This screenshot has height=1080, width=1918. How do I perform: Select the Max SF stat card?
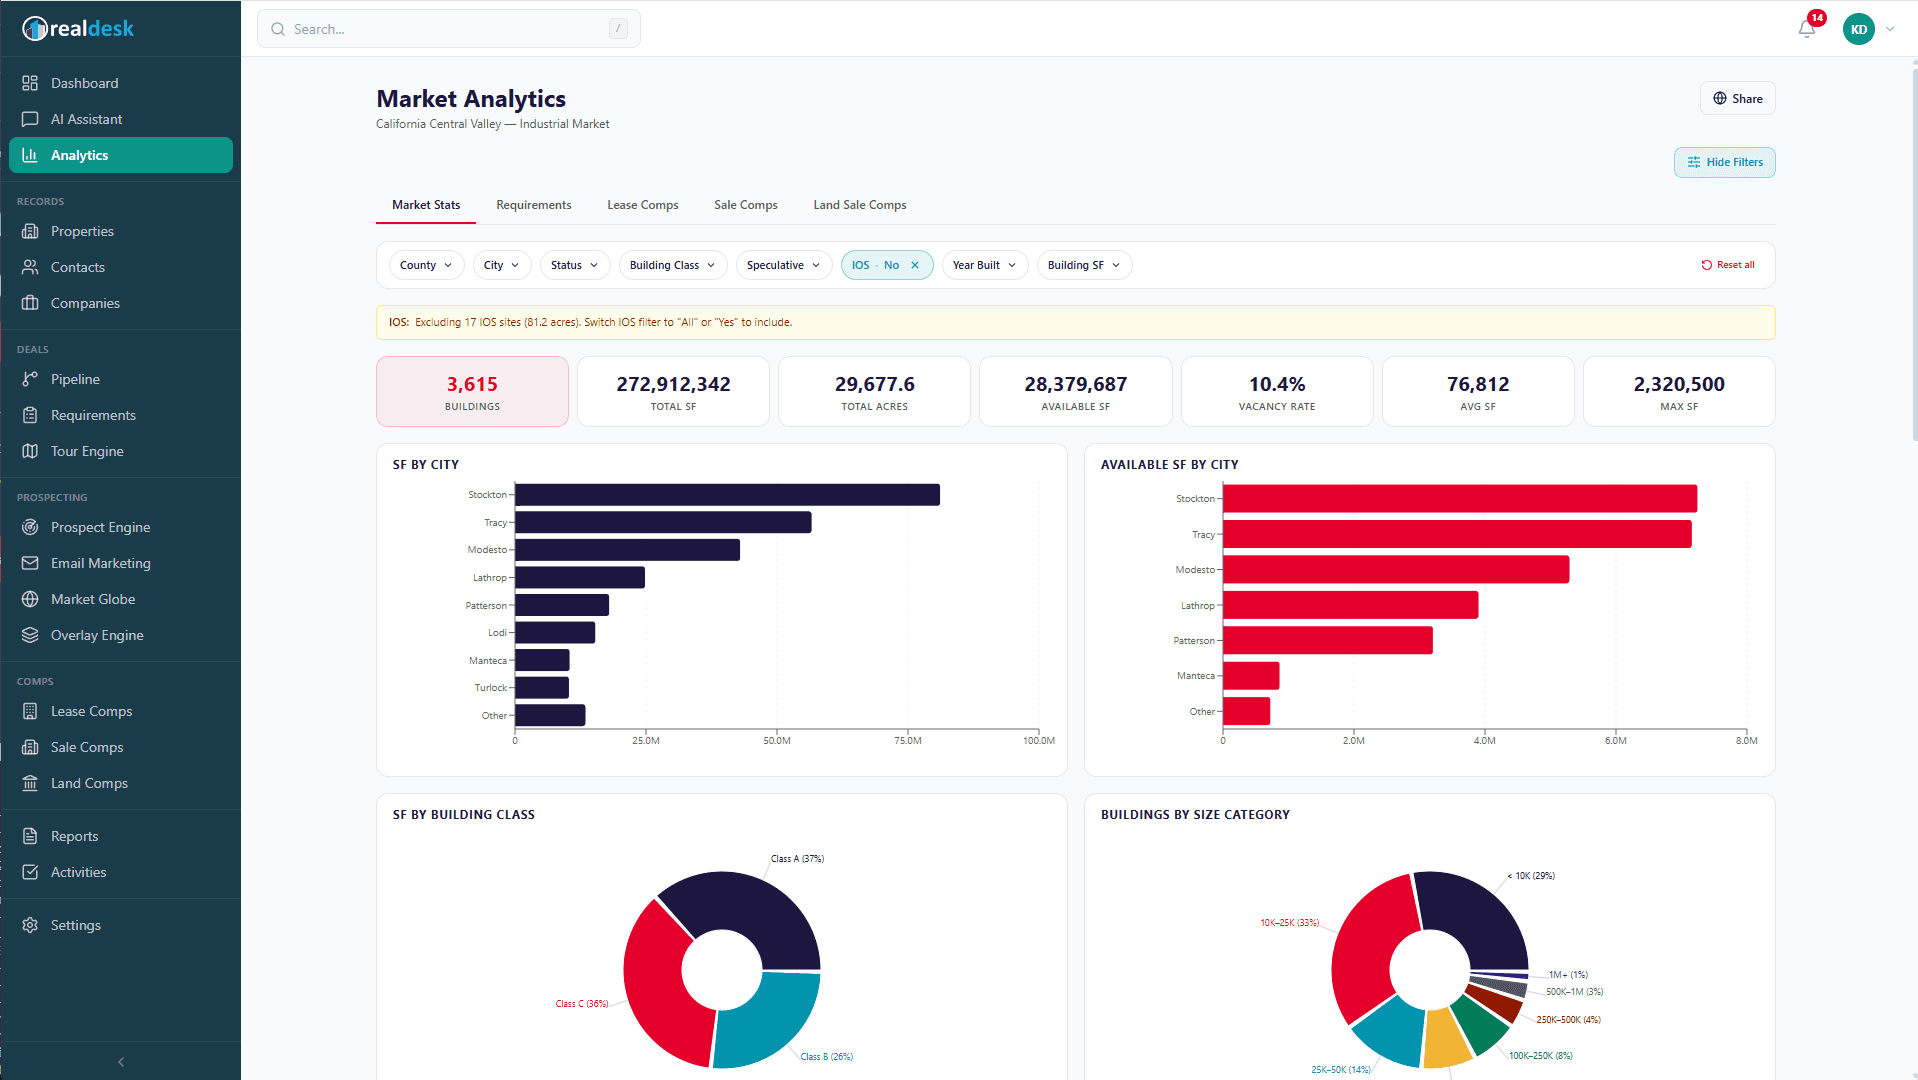tap(1679, 392)
